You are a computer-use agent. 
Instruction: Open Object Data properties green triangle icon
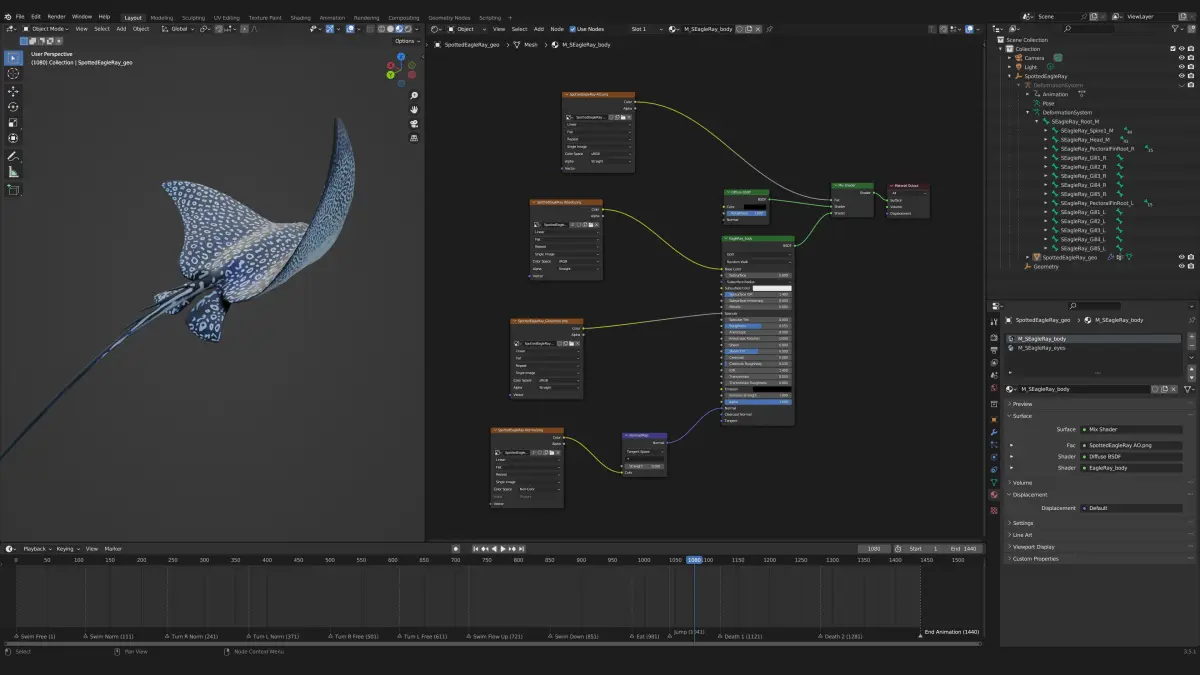993,482
